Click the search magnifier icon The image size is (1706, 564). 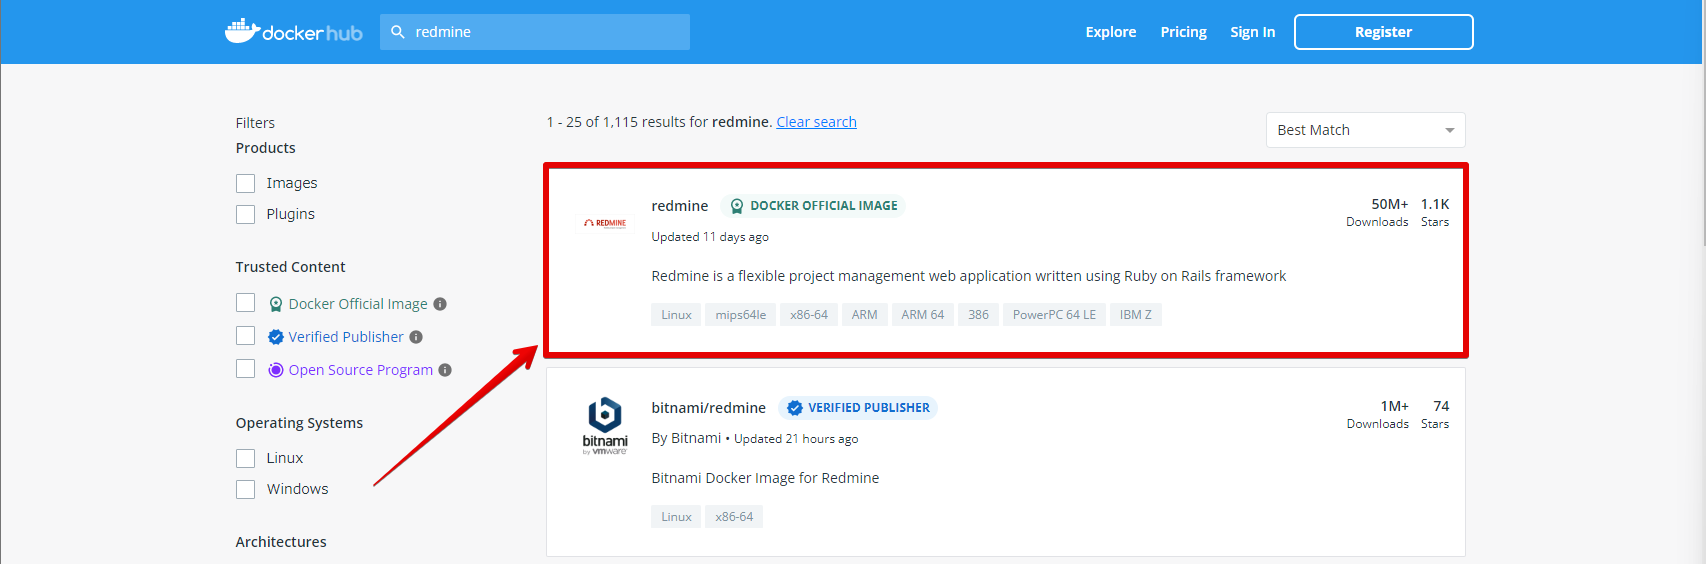click(x=398, y=32)
